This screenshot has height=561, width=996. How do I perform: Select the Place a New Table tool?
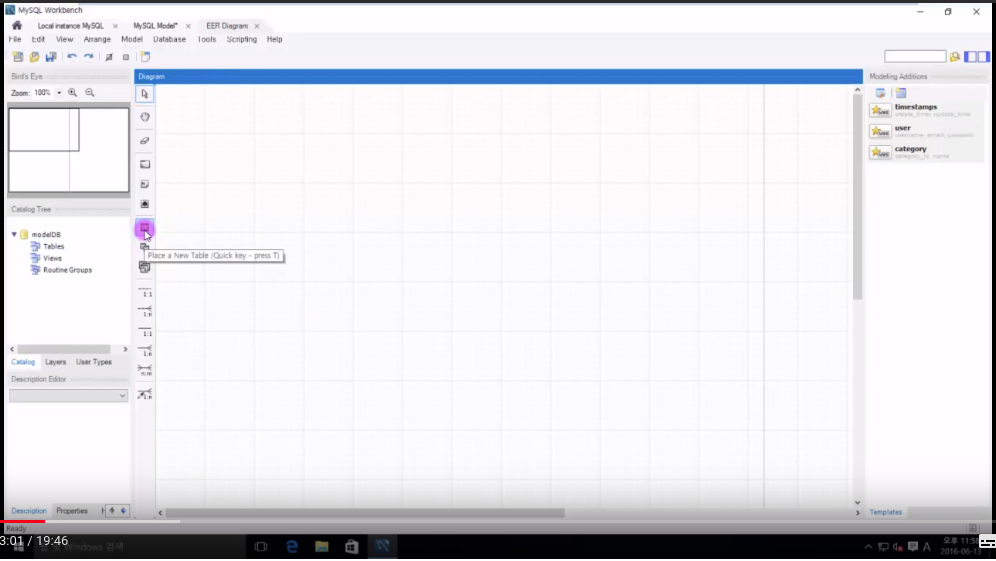click(x=145, y=227)
